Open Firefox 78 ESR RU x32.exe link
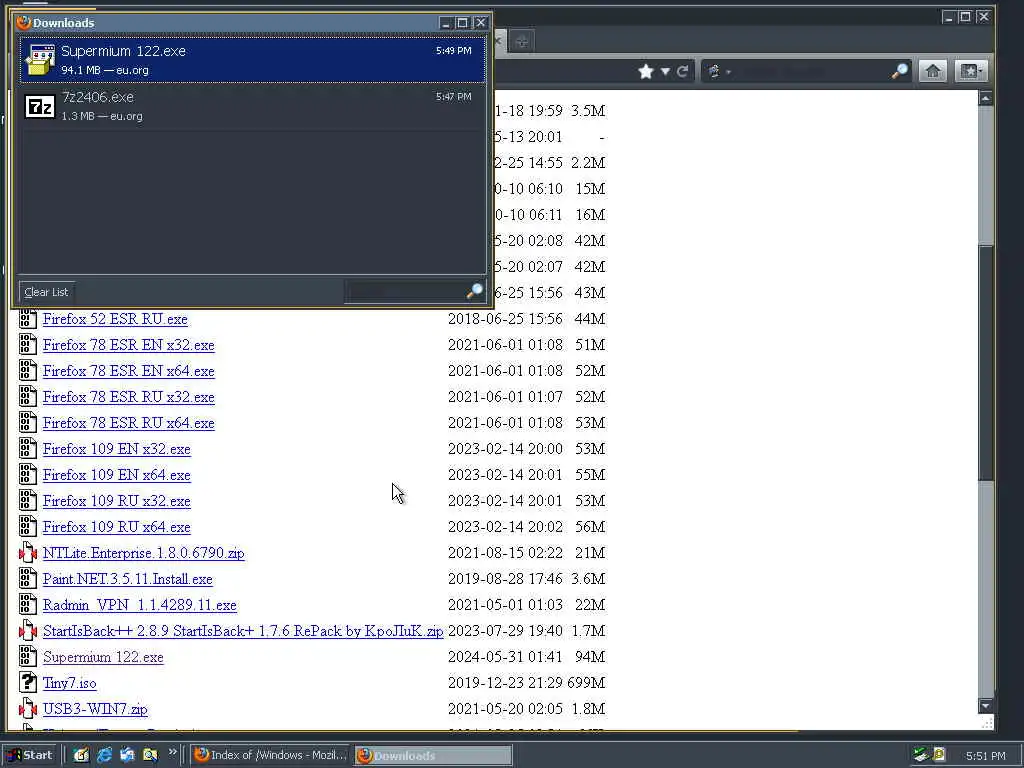 tap(129, 397)
